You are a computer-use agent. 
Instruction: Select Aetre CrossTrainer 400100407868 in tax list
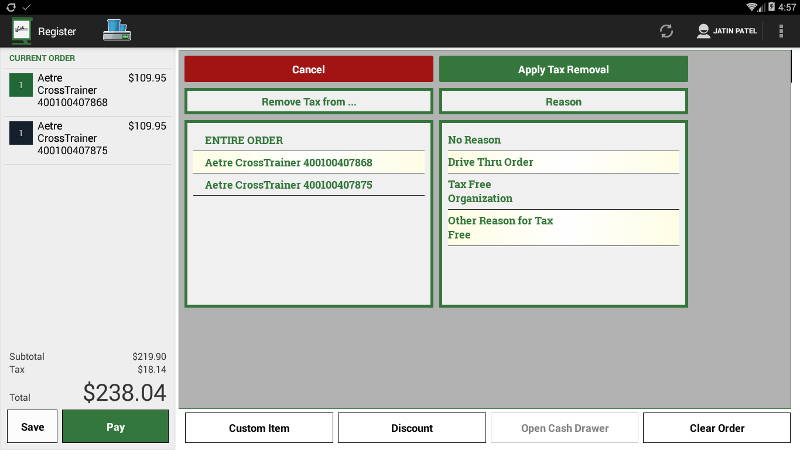coord(309,162)
